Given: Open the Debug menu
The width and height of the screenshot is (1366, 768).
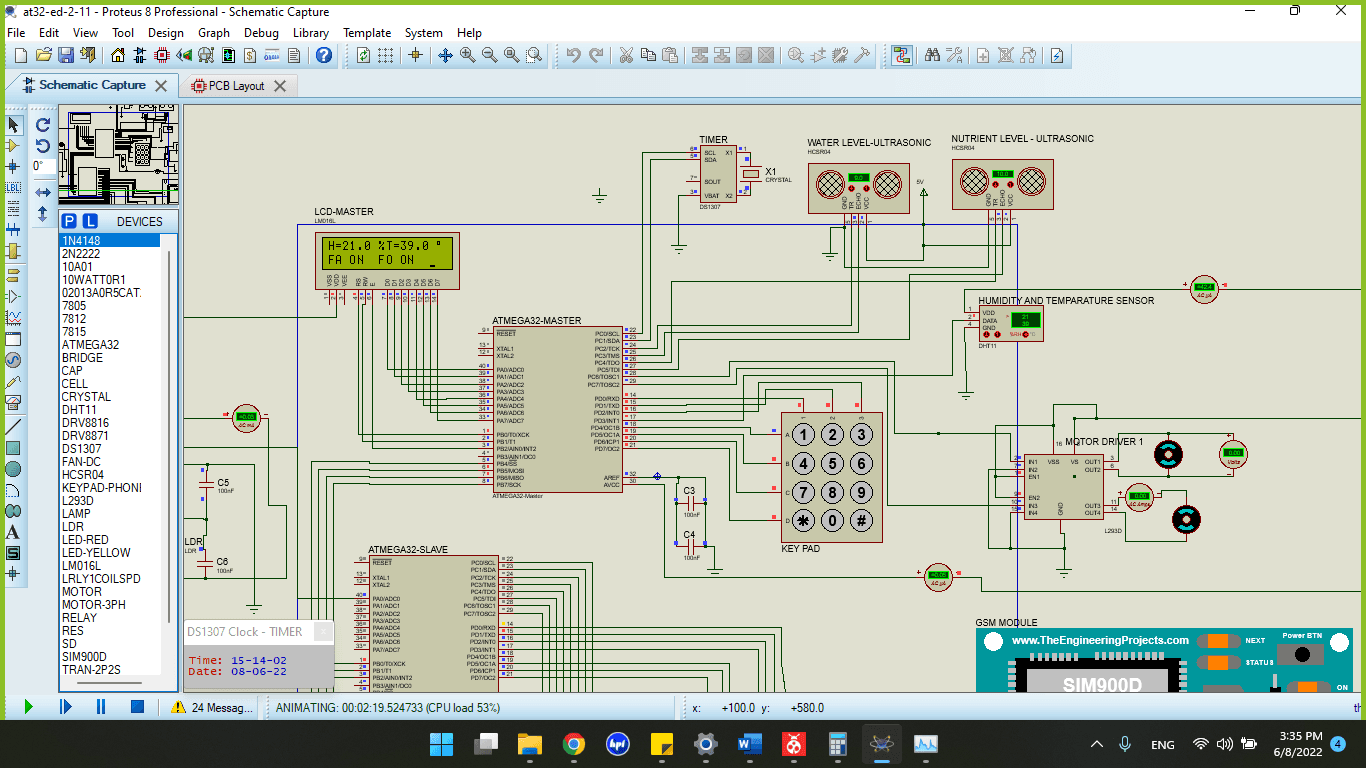Looking at the screenshot, I should tap(261, 32).
